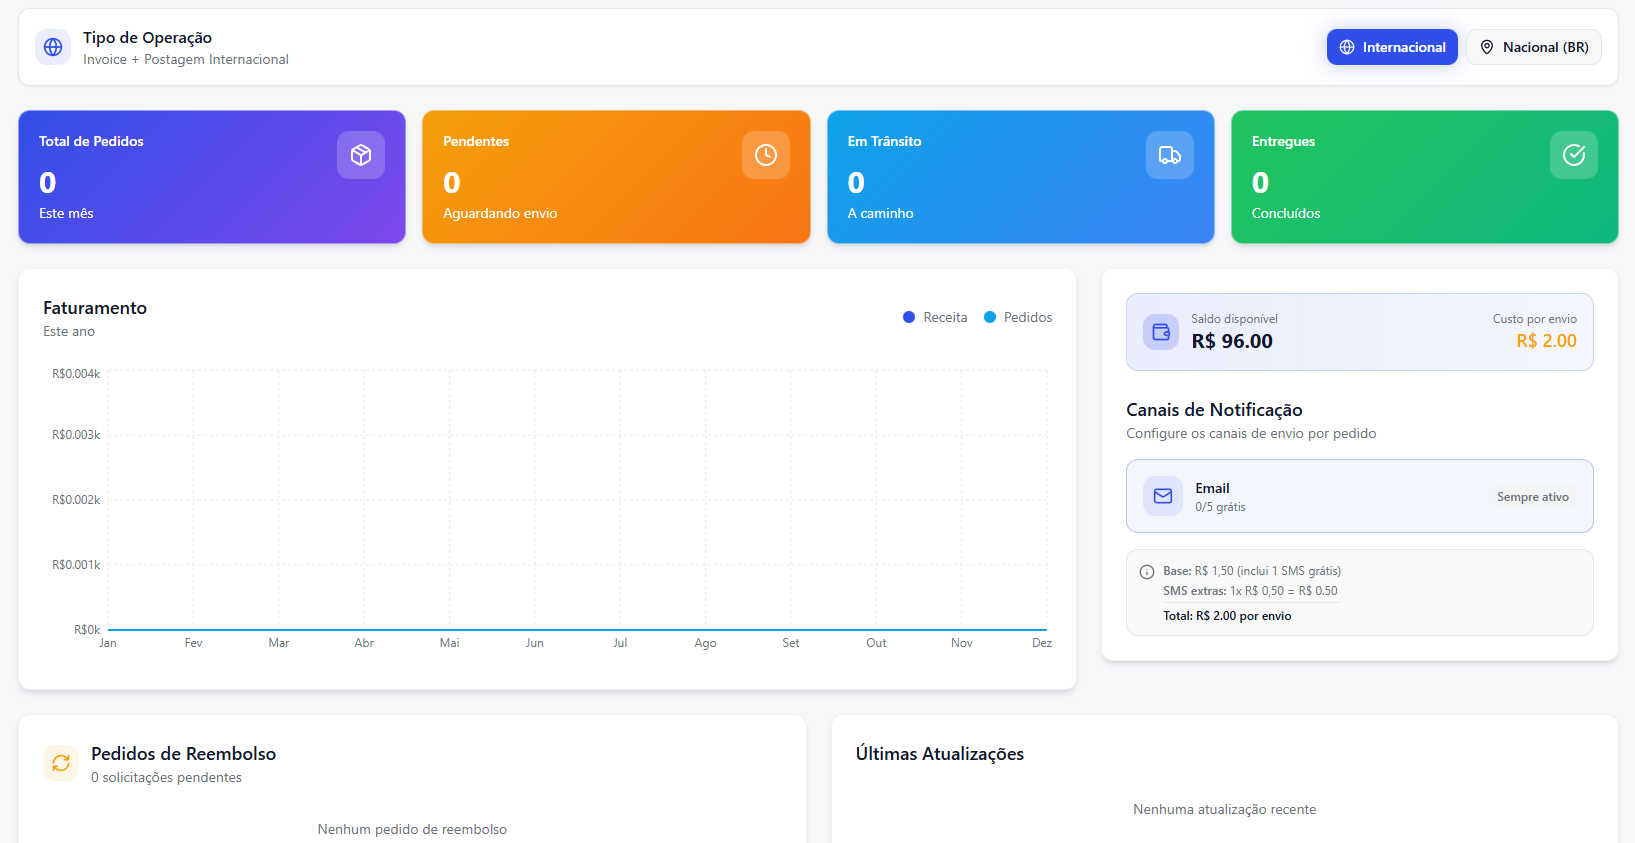Click the 'Sempre ativo' badge

tap(1533, 497)
